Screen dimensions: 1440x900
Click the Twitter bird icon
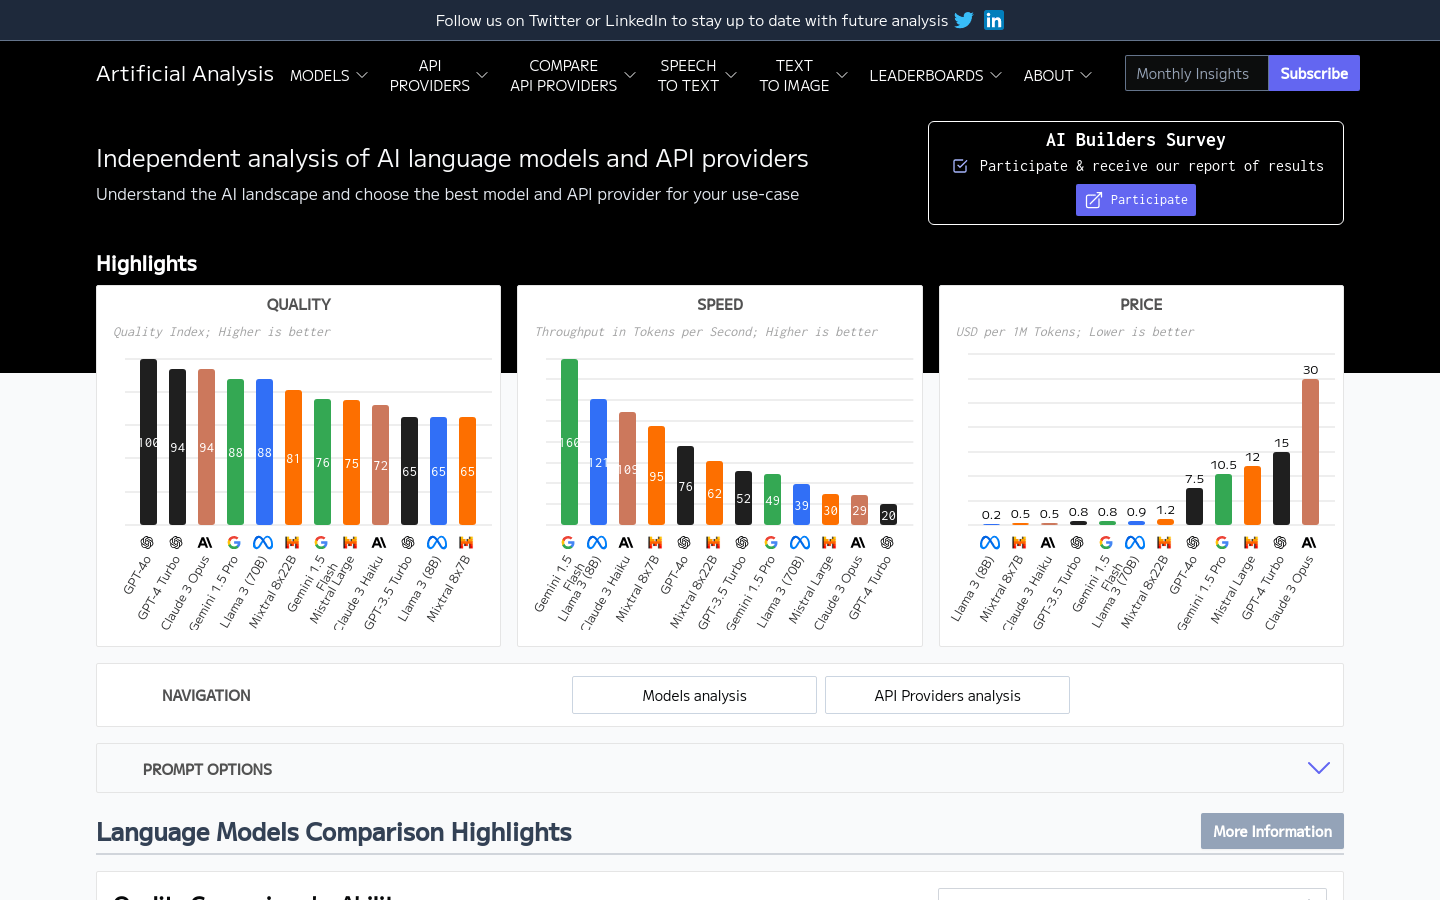click(963, 20)
